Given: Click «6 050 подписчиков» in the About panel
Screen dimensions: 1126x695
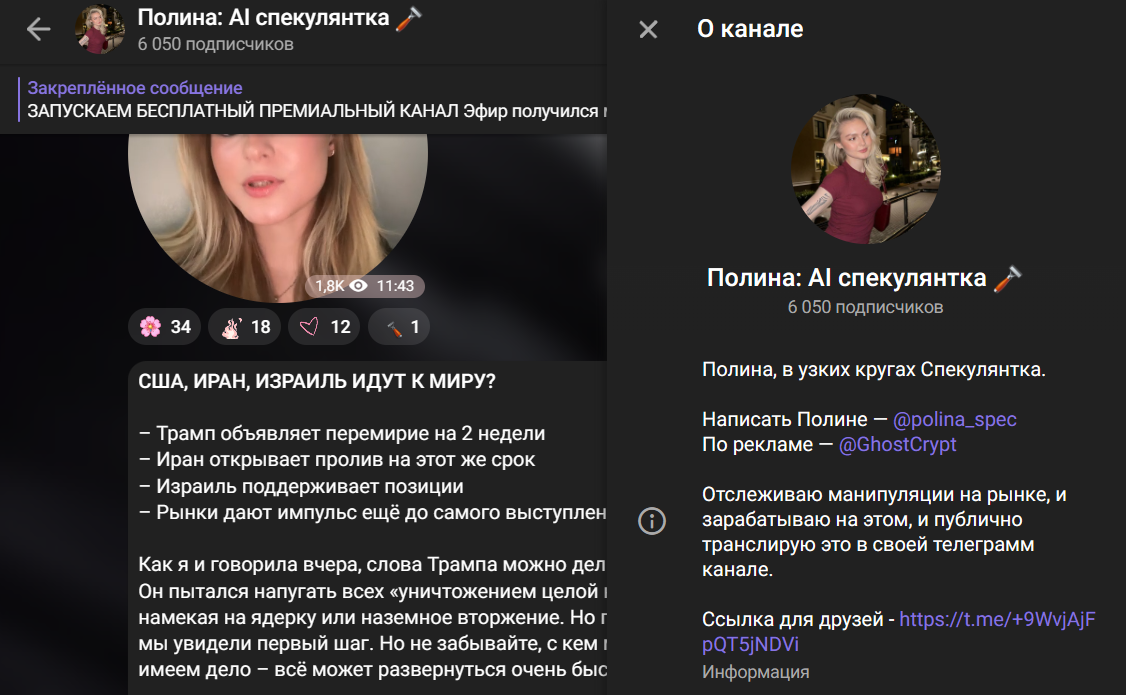Looking at the screenshot, I should (x=866, y=307).
